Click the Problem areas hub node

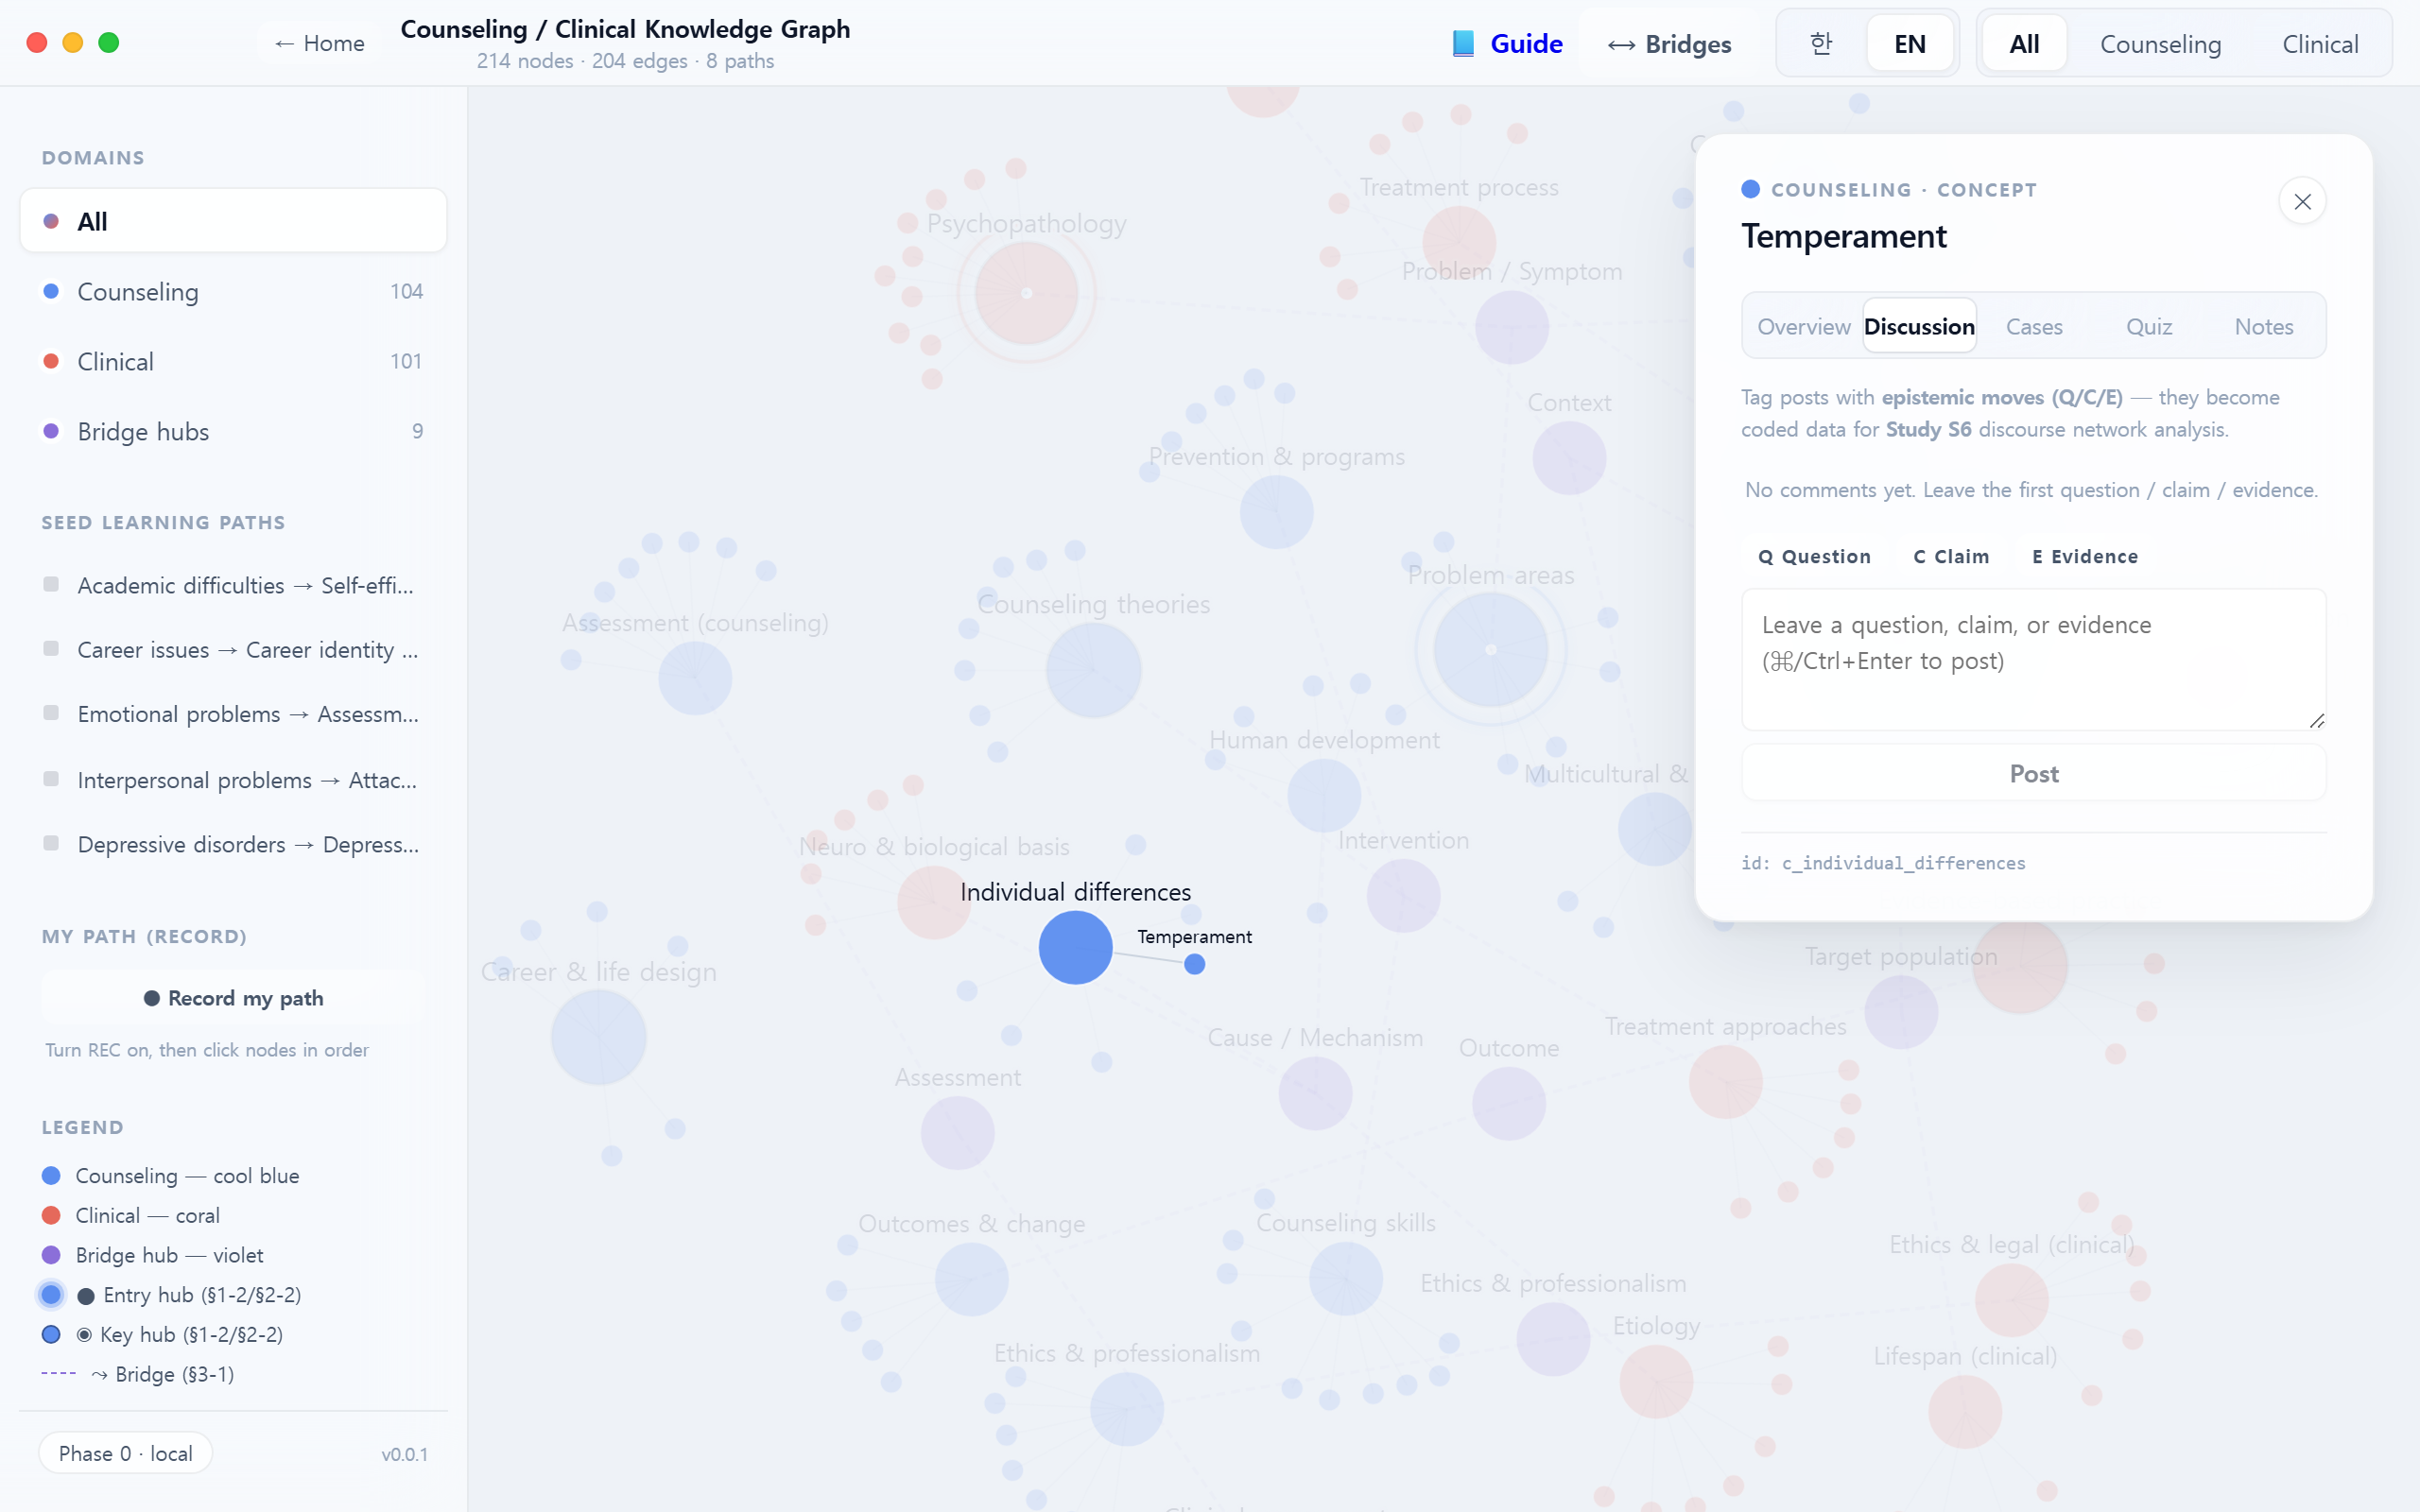(1490, 650)
